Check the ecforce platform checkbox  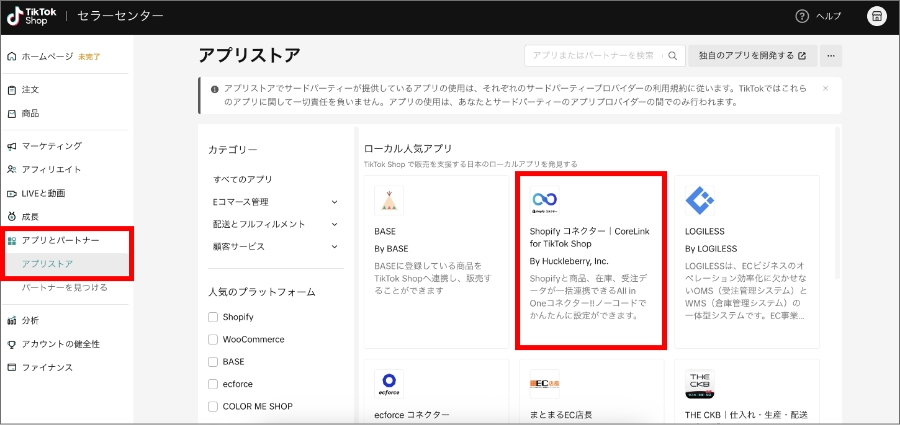pos(213,384)
